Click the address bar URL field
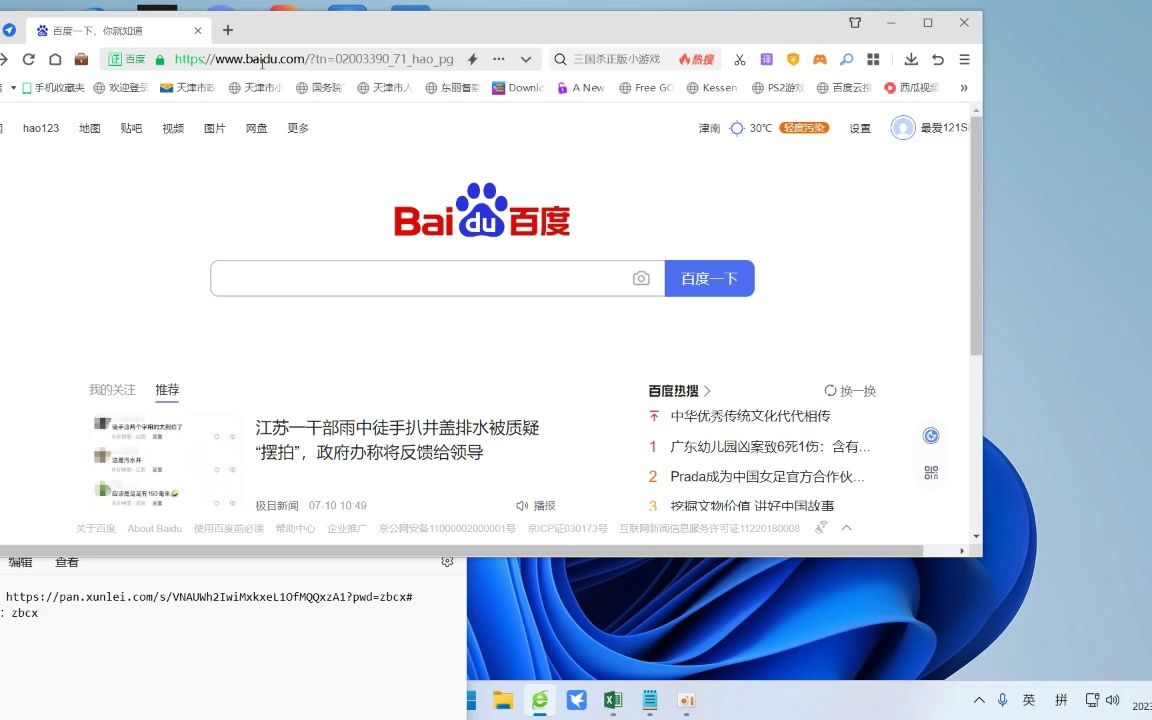 pos(314,60)
